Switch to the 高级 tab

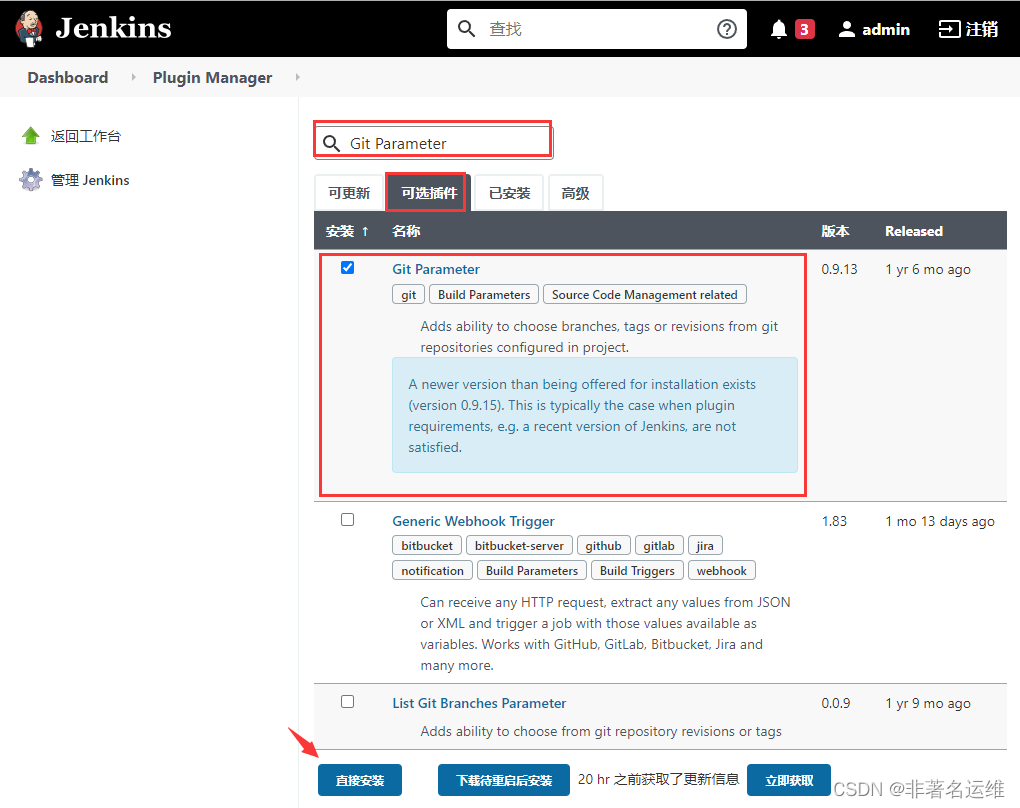(x=575, y=193)
